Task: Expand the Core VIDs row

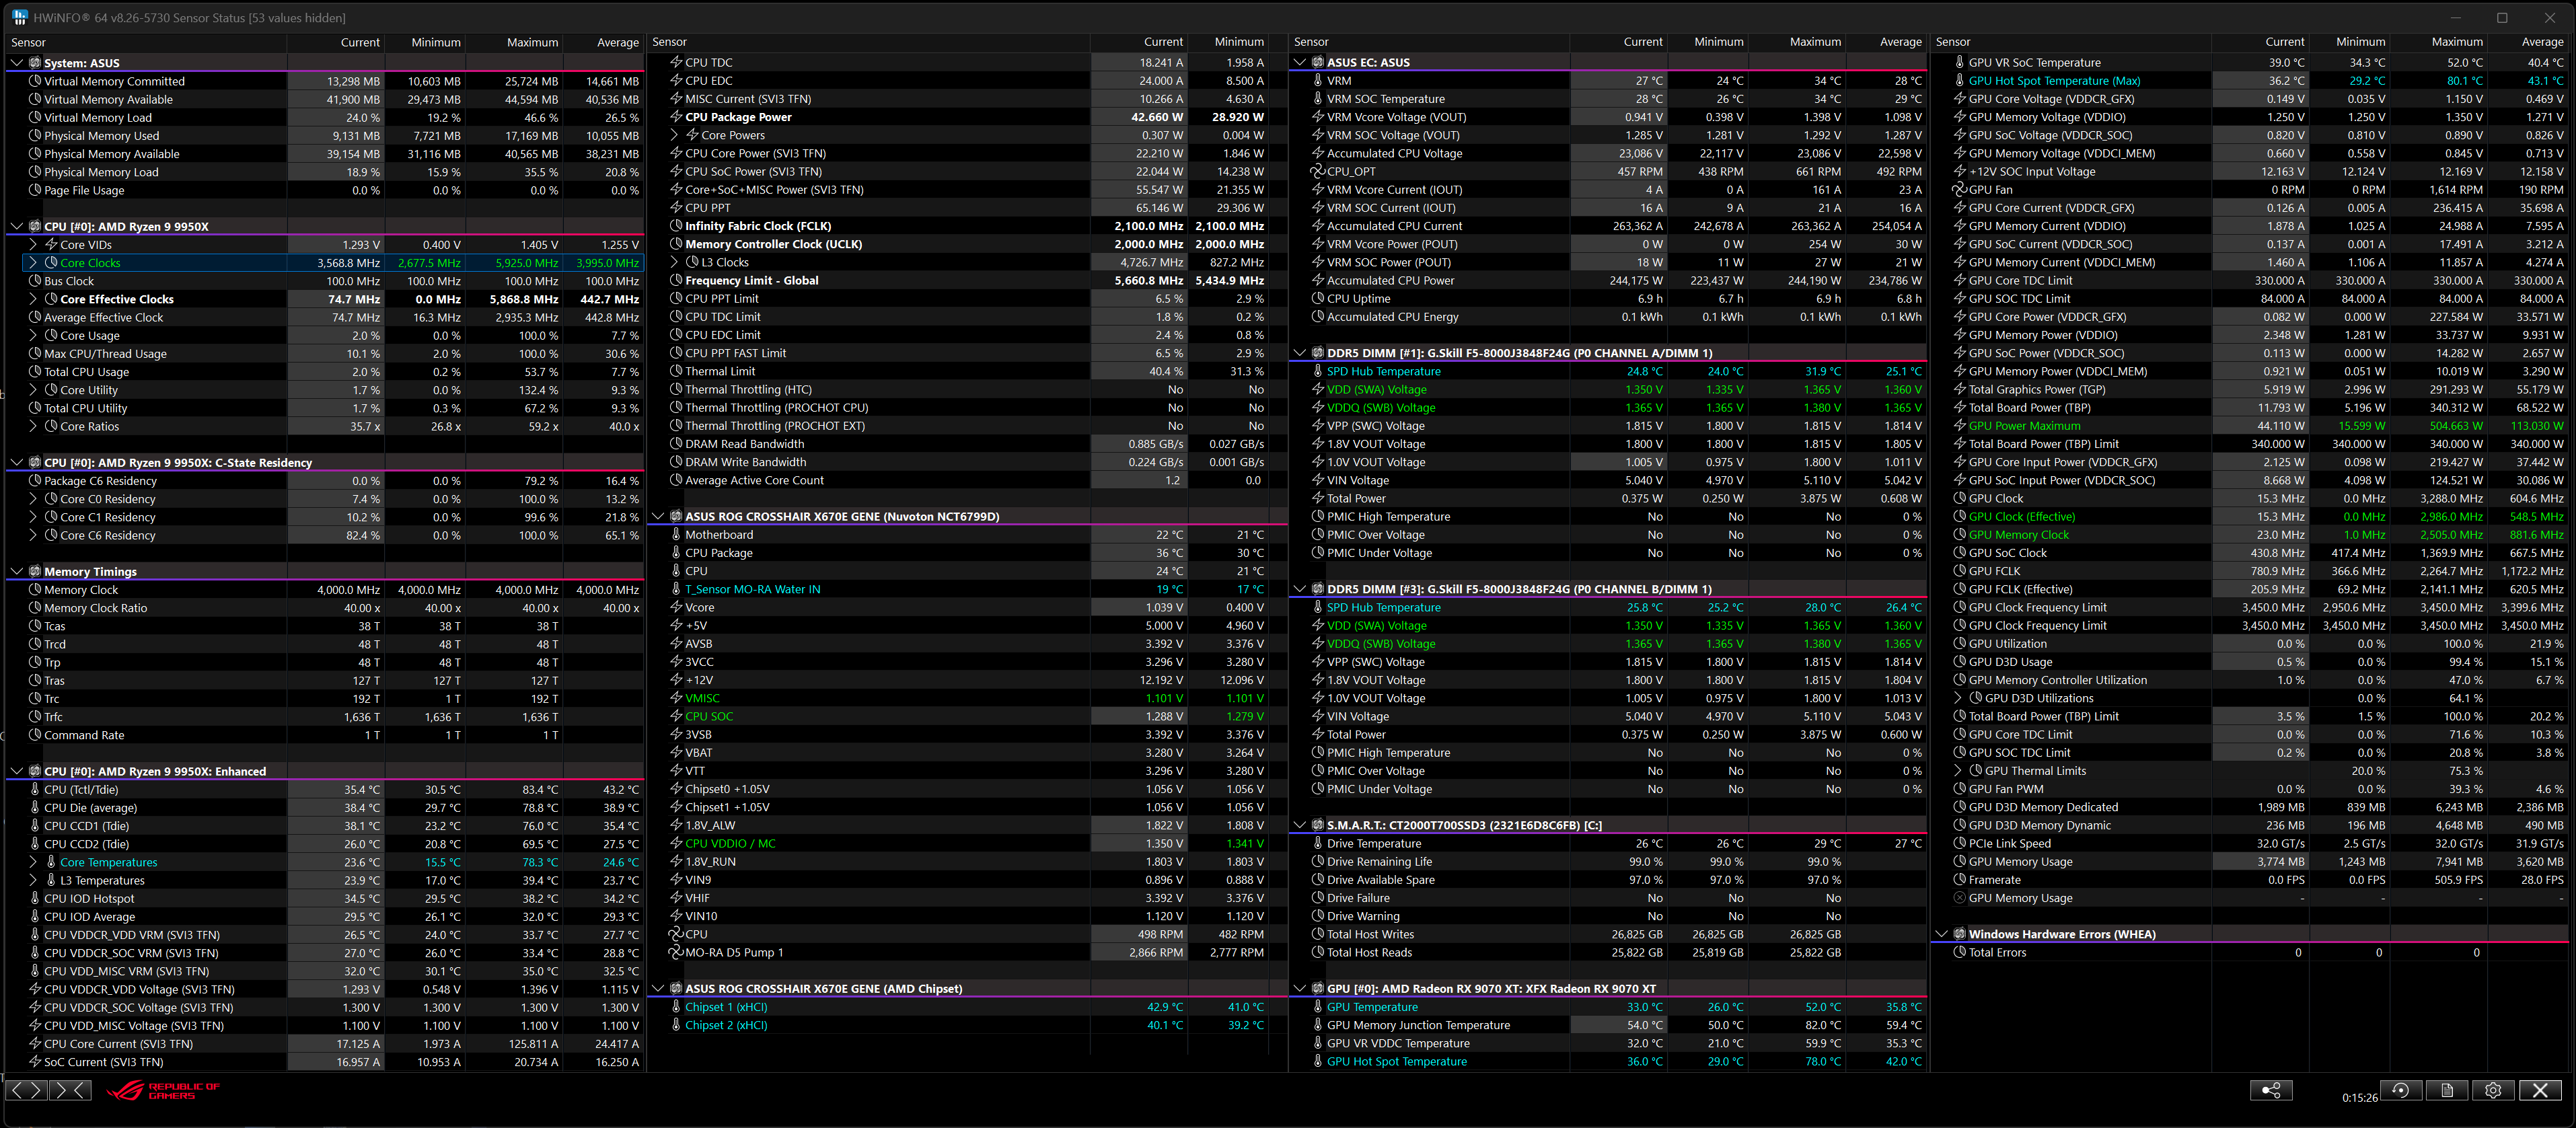Action: coord(33,245)
